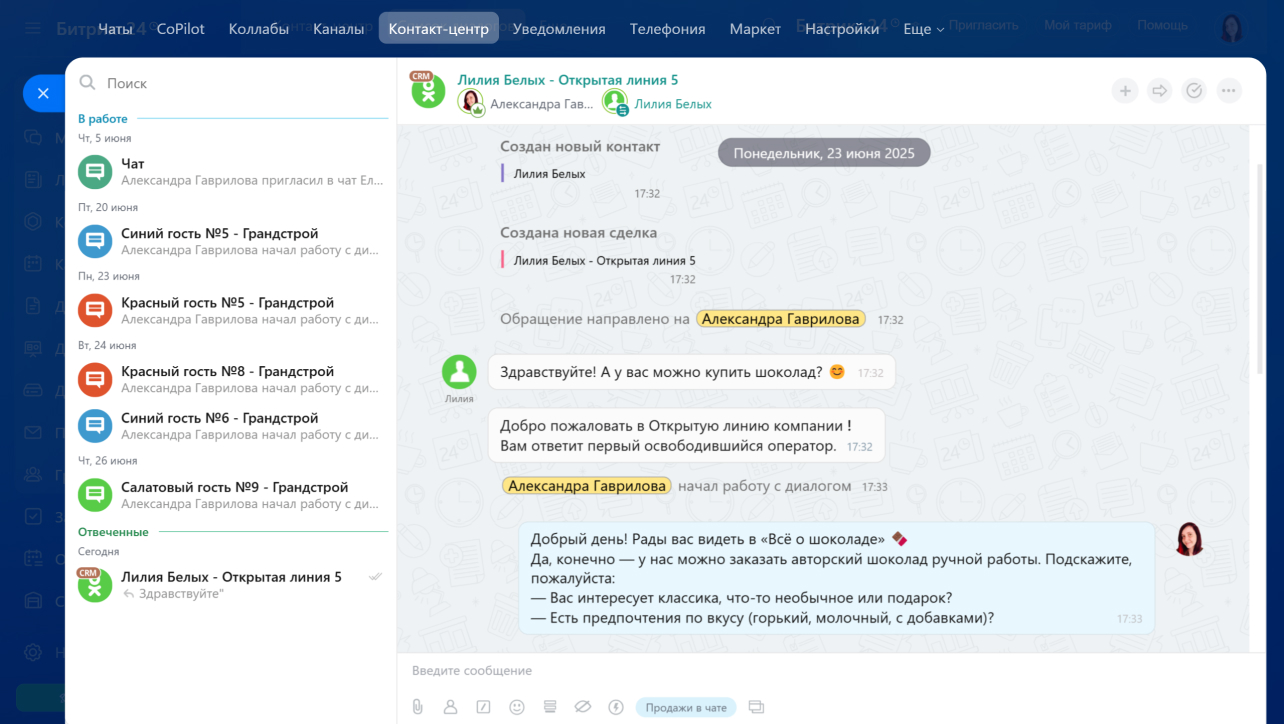The height and width of the screenshot is (724, 1284).
Task: Click the deal link under Создана новая сделка
Action: [604, 260]
